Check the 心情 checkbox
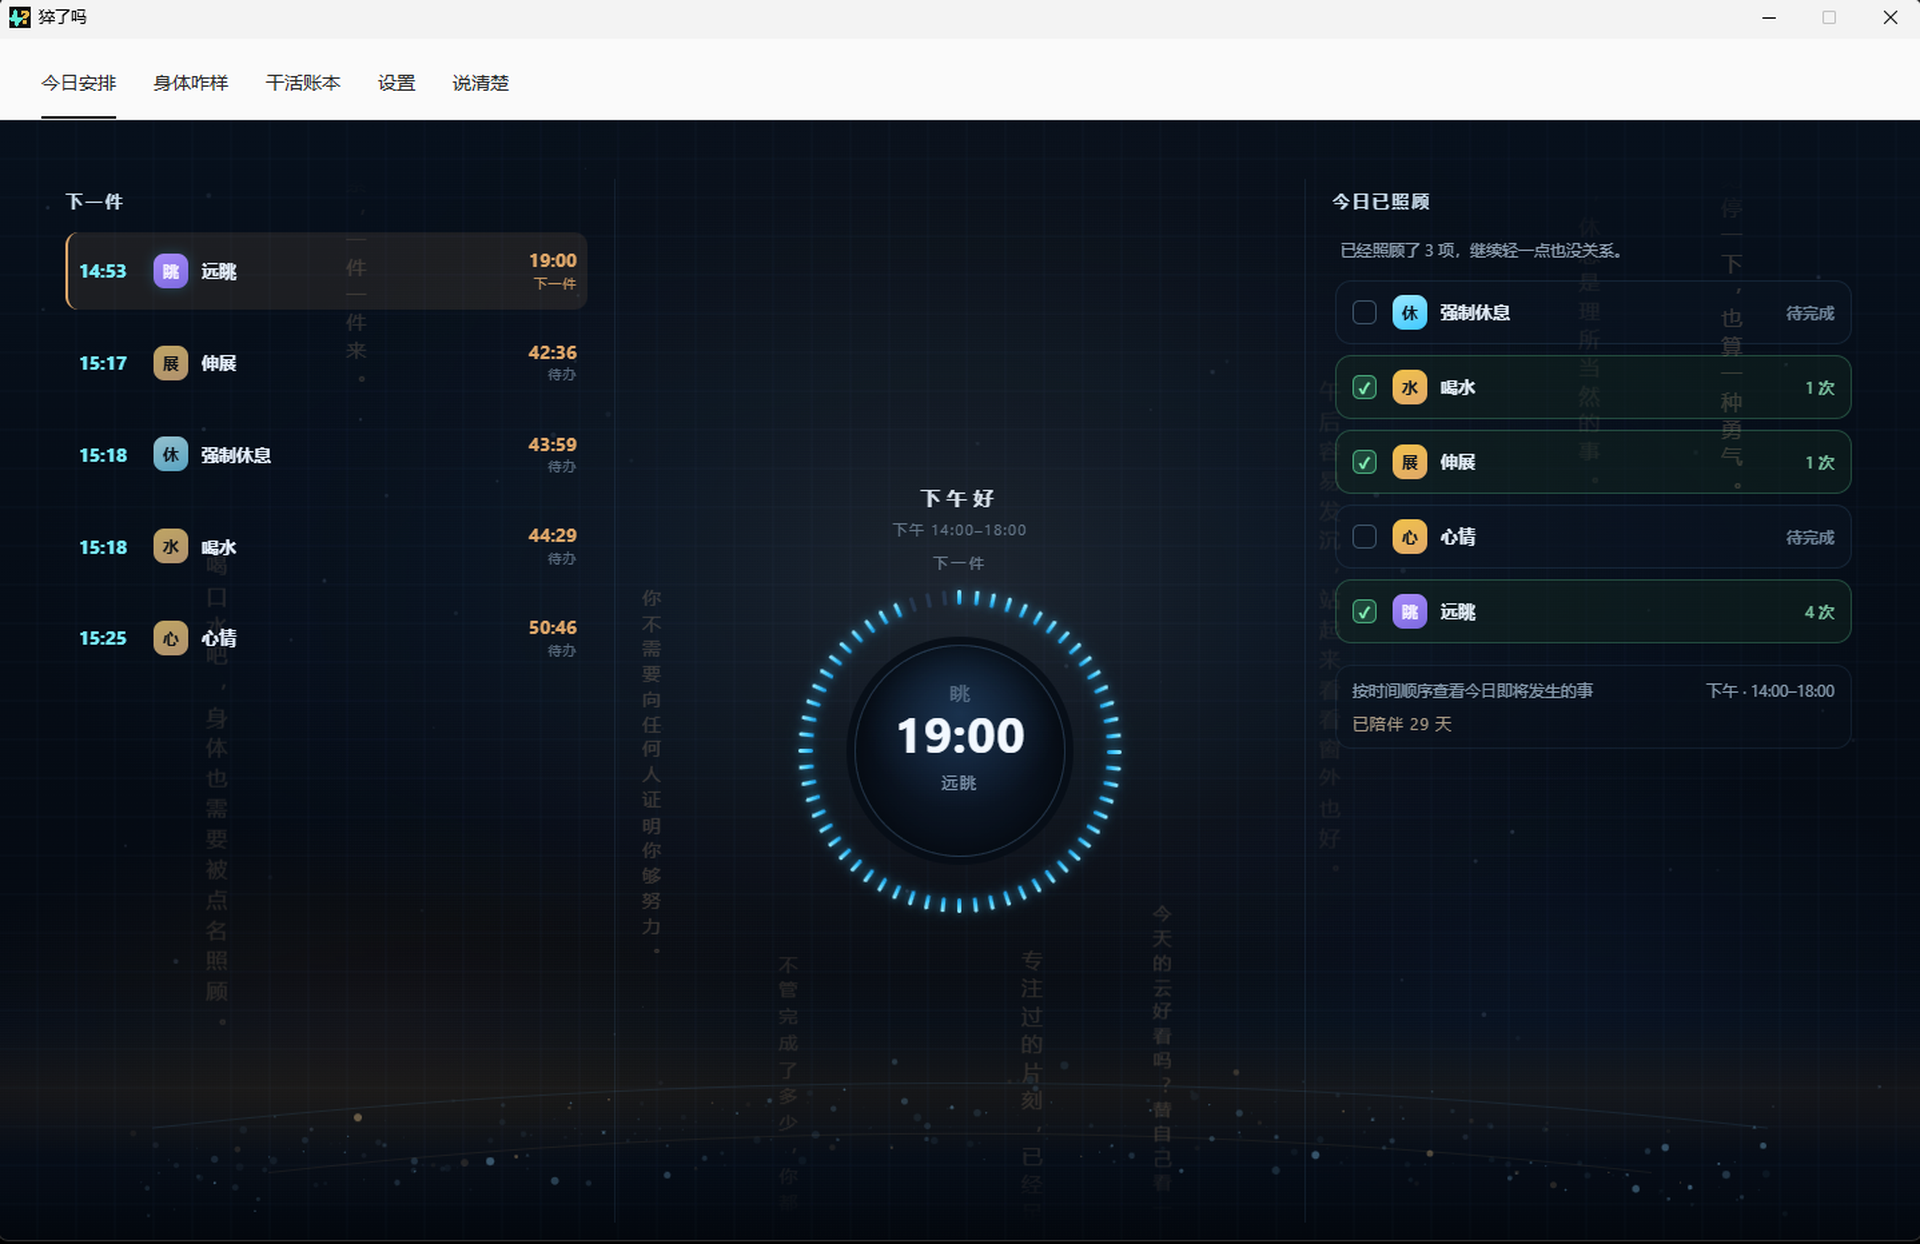Image resolution: width=1920 pixels, height=1244 pixels. pyautogui.click(x=1364, y=537)
